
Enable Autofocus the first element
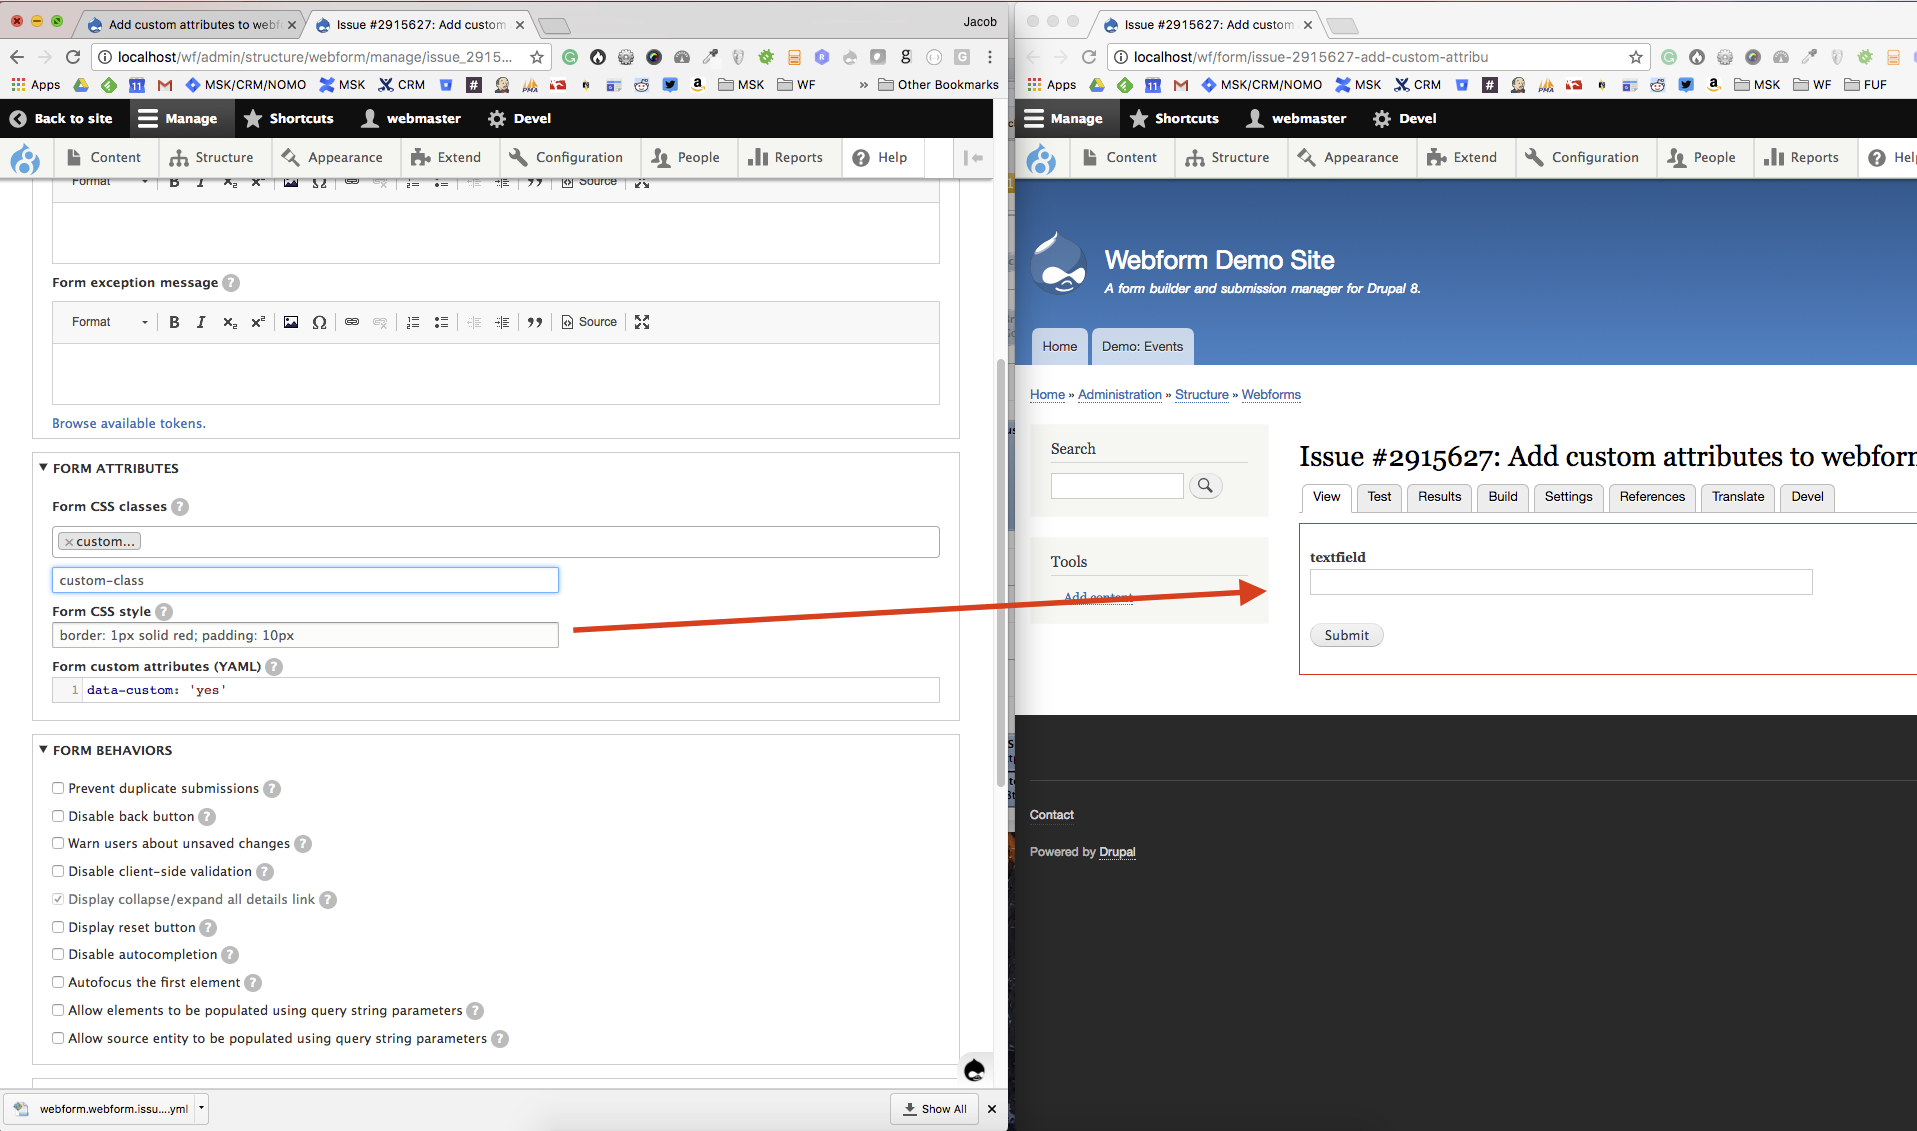click(58, 982)
